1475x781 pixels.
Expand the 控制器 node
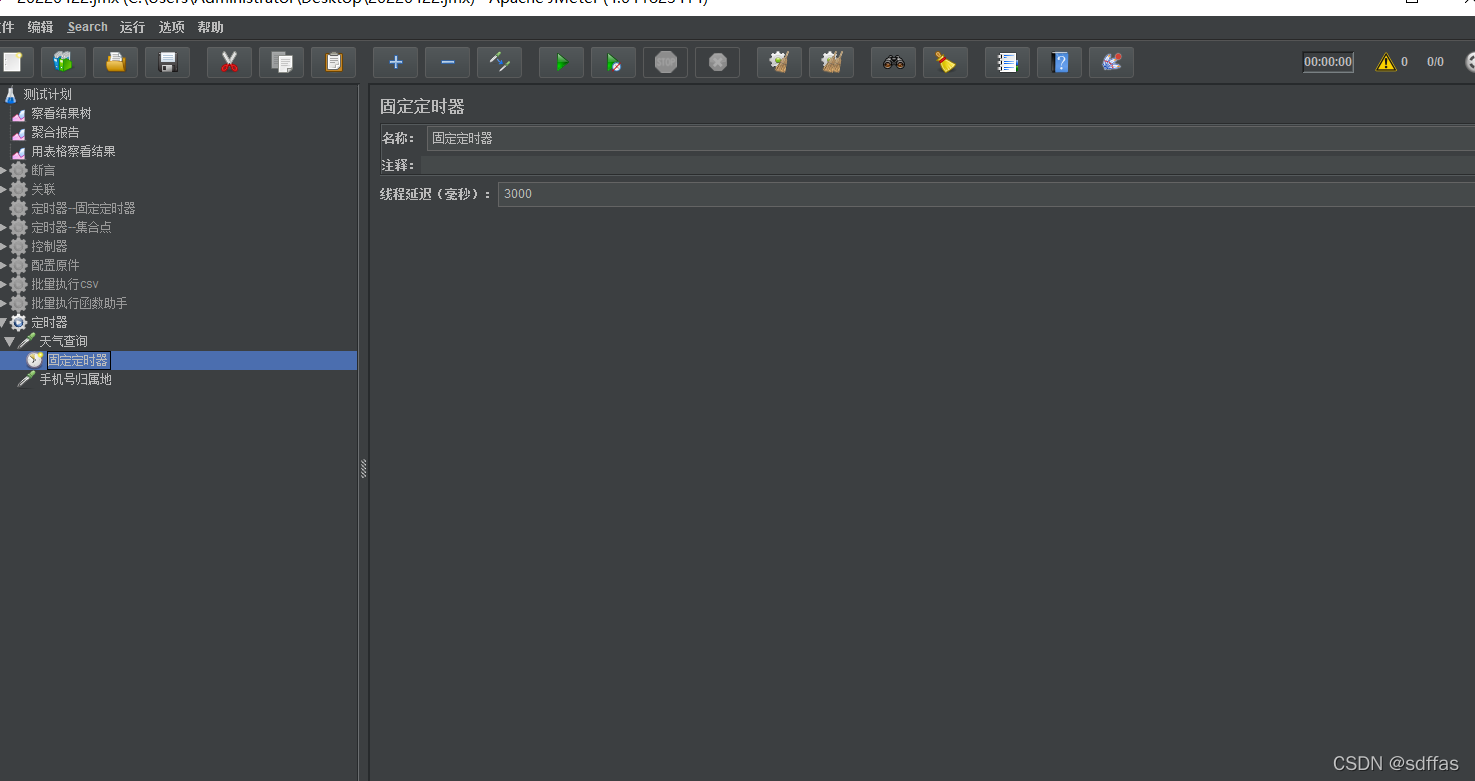pyautogui.click(x=4, y=246)
